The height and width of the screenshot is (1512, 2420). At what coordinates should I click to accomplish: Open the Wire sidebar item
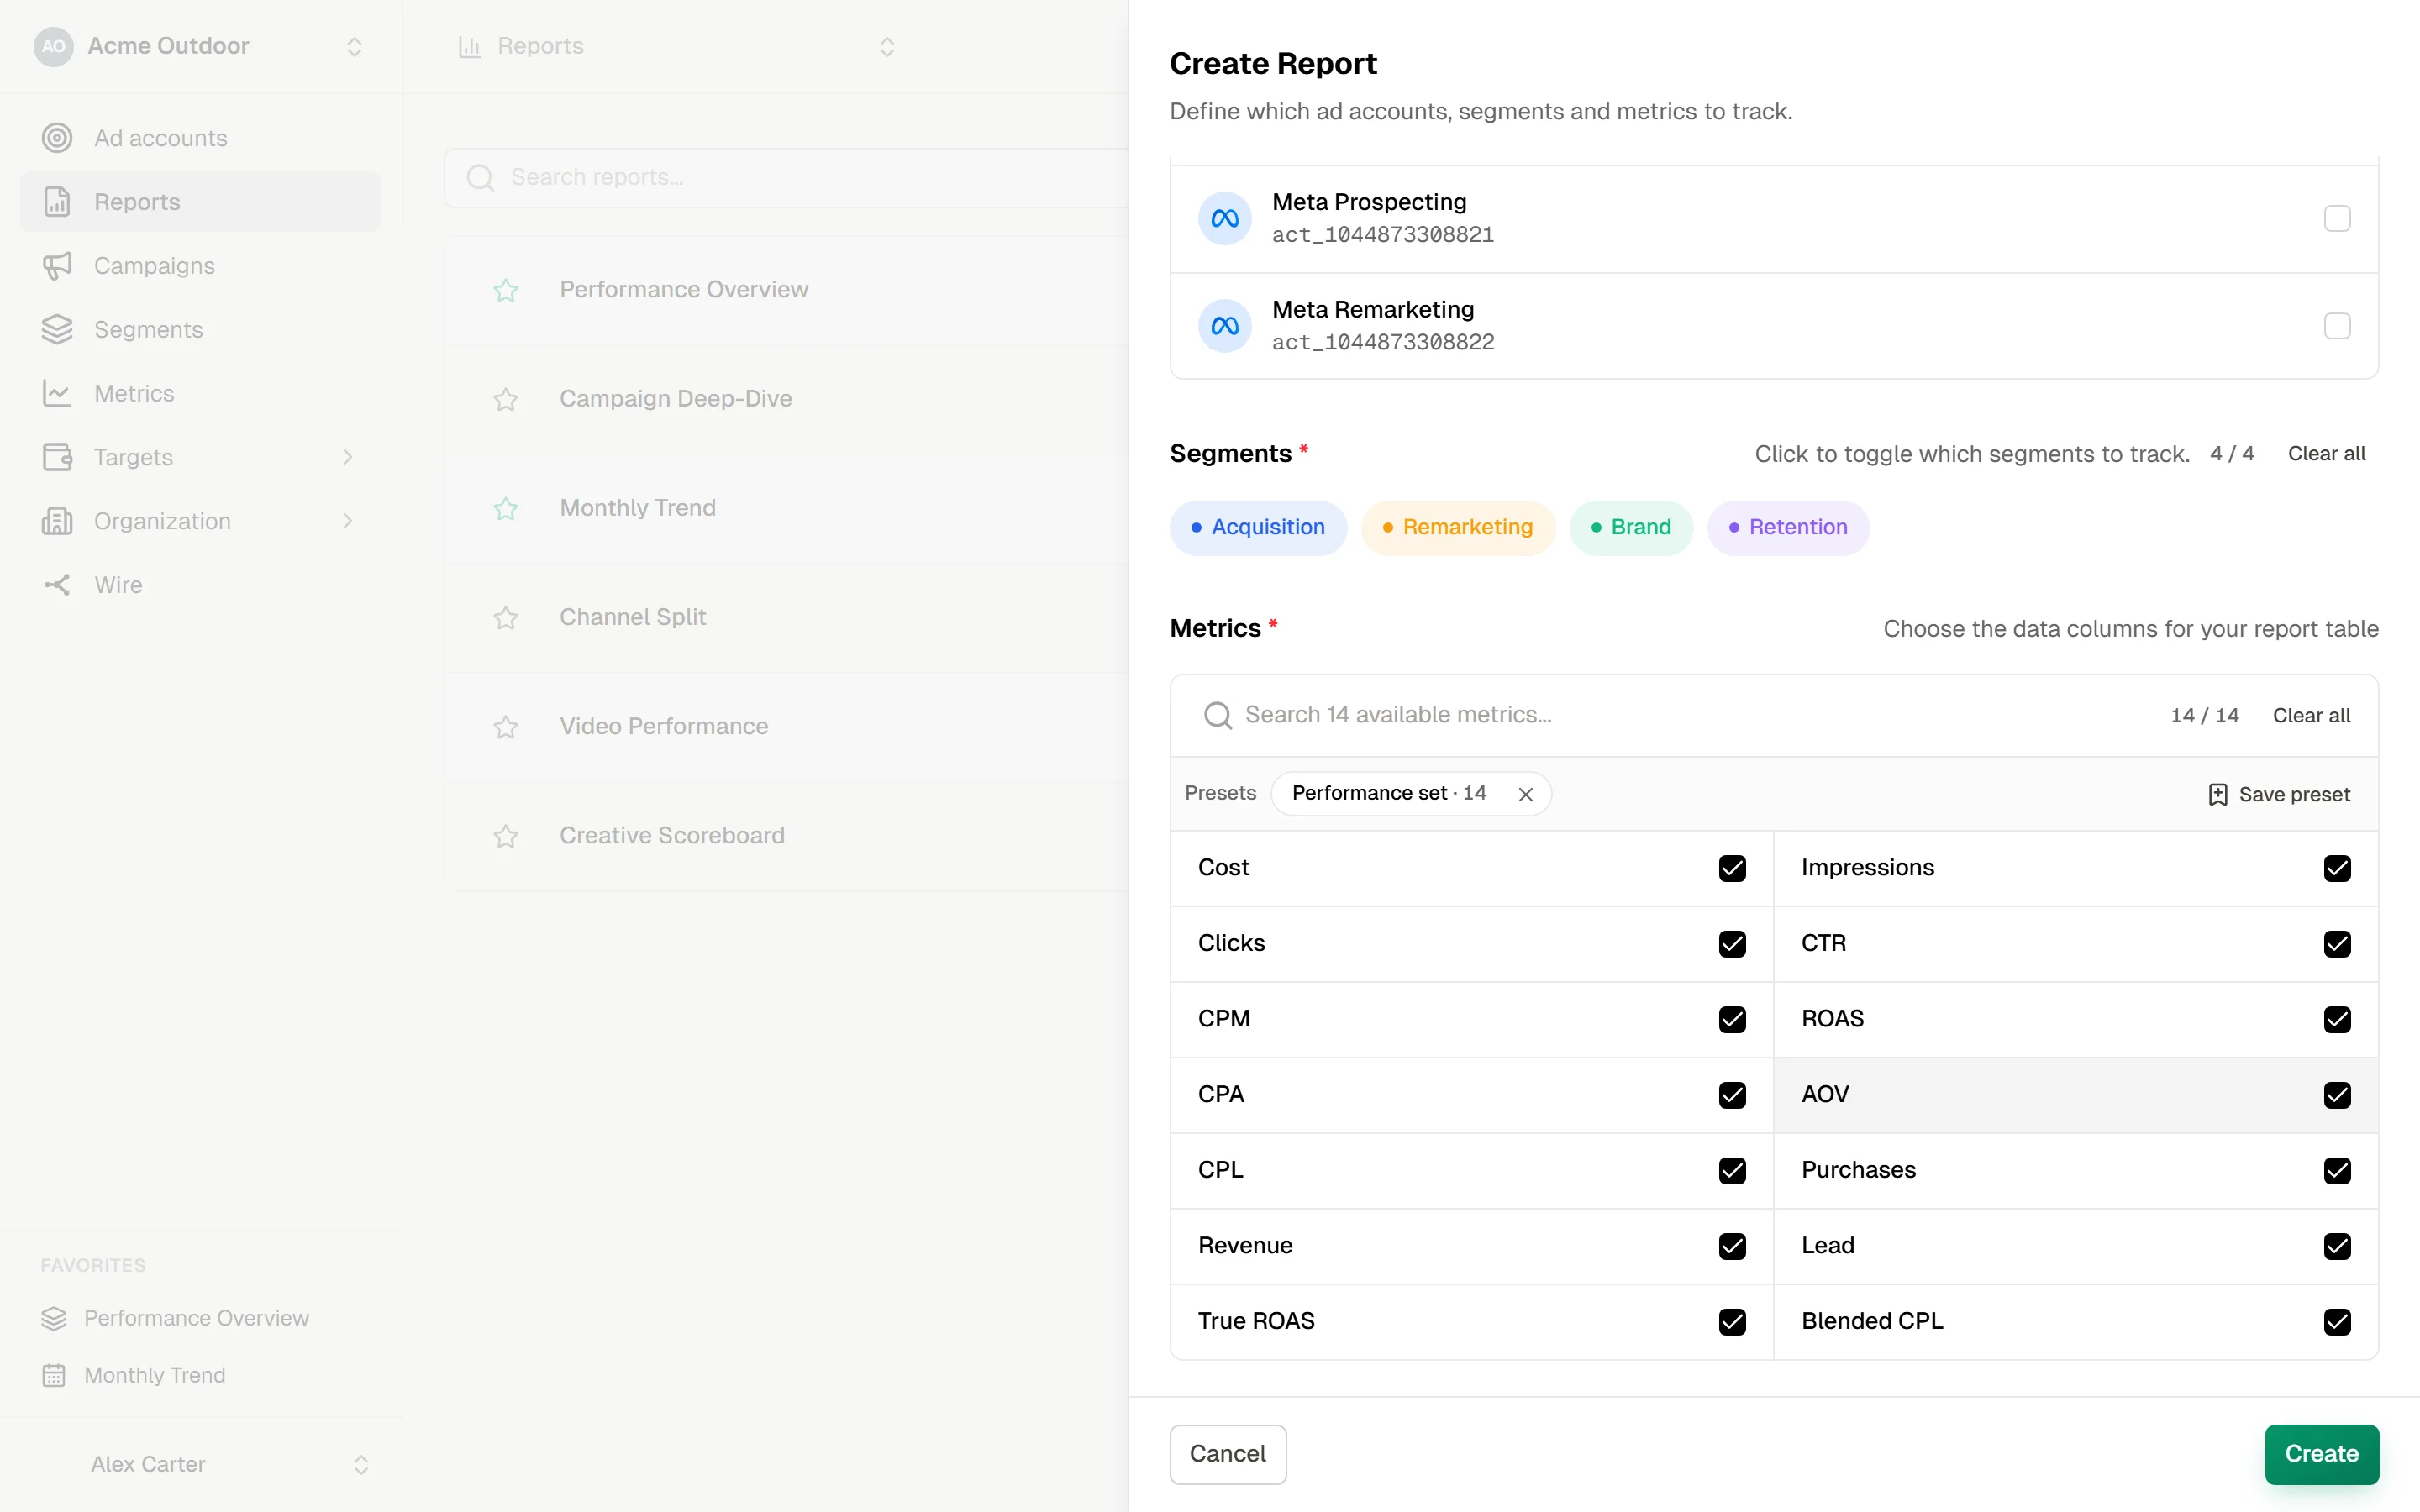pos(200,585)
